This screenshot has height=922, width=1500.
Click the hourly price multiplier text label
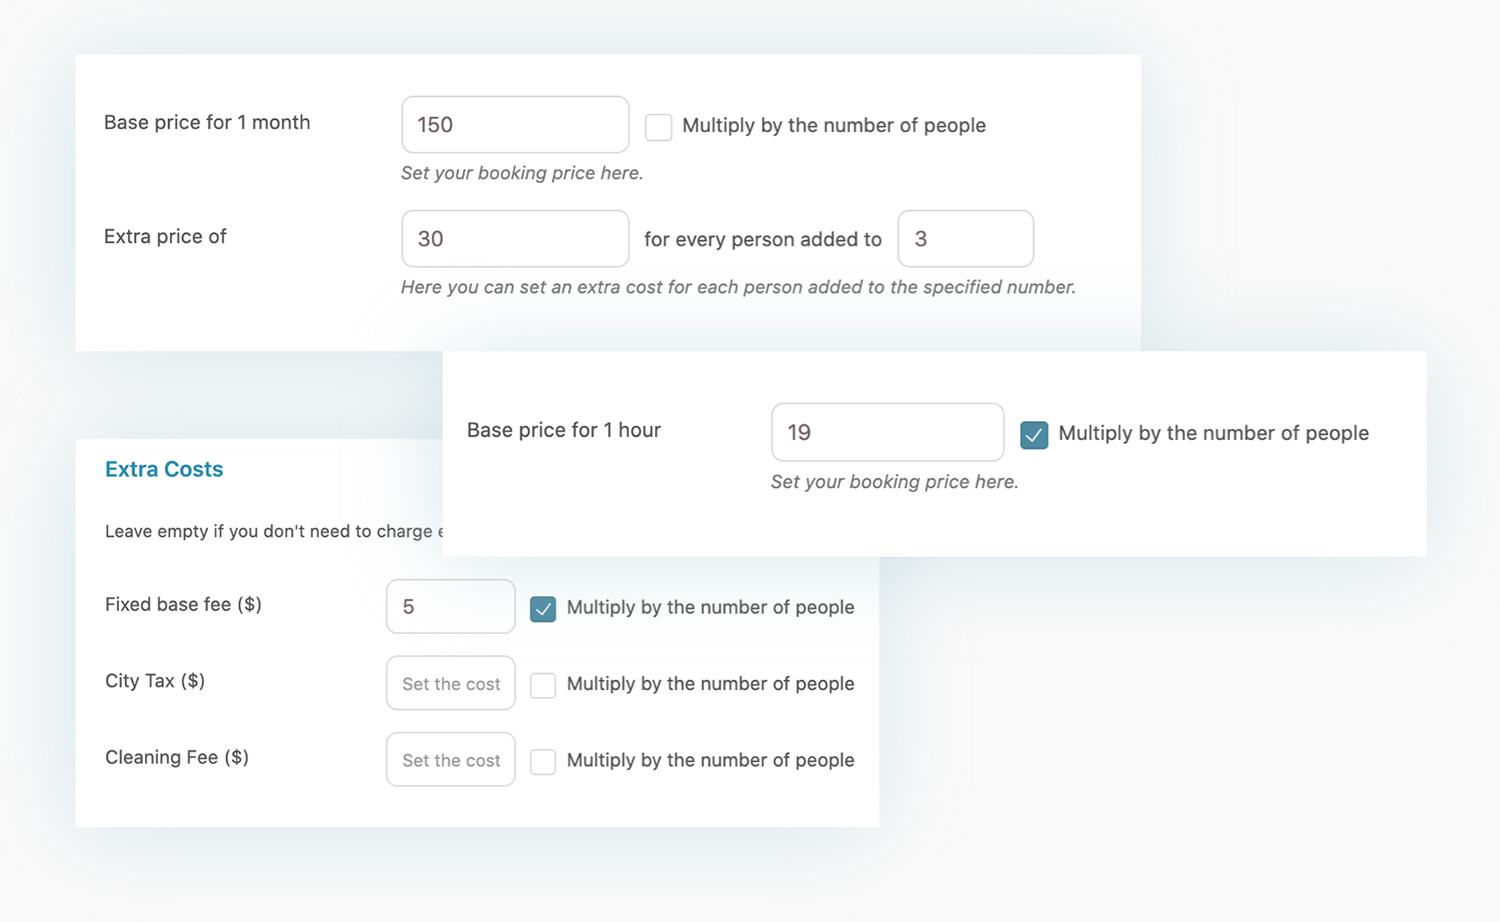[1214, 433]
